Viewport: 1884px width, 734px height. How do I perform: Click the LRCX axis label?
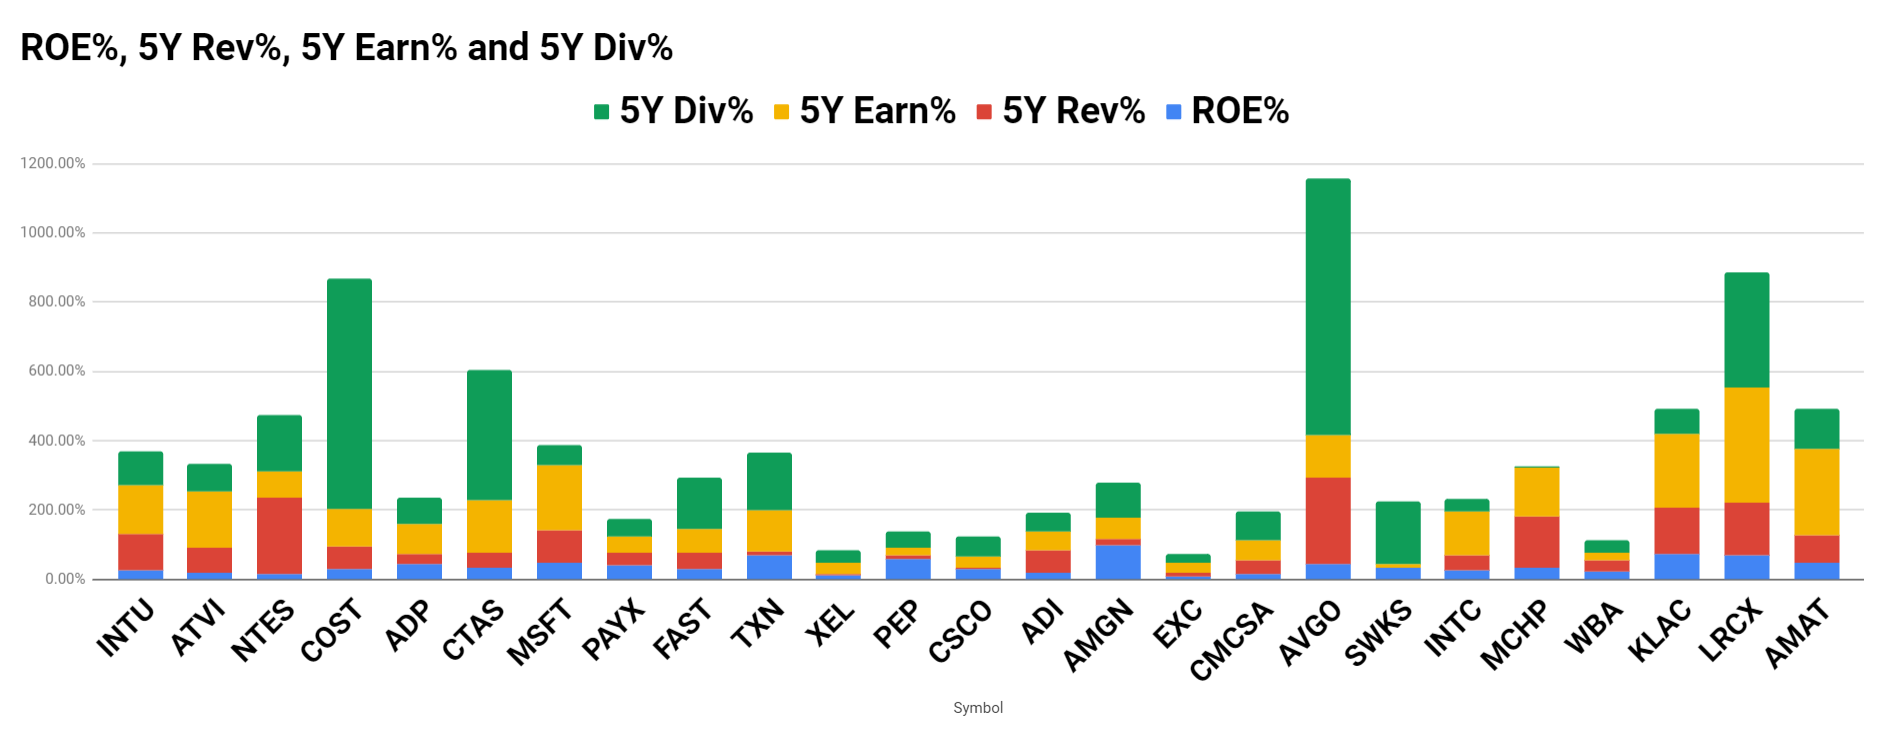click(x=1730, y=631)
